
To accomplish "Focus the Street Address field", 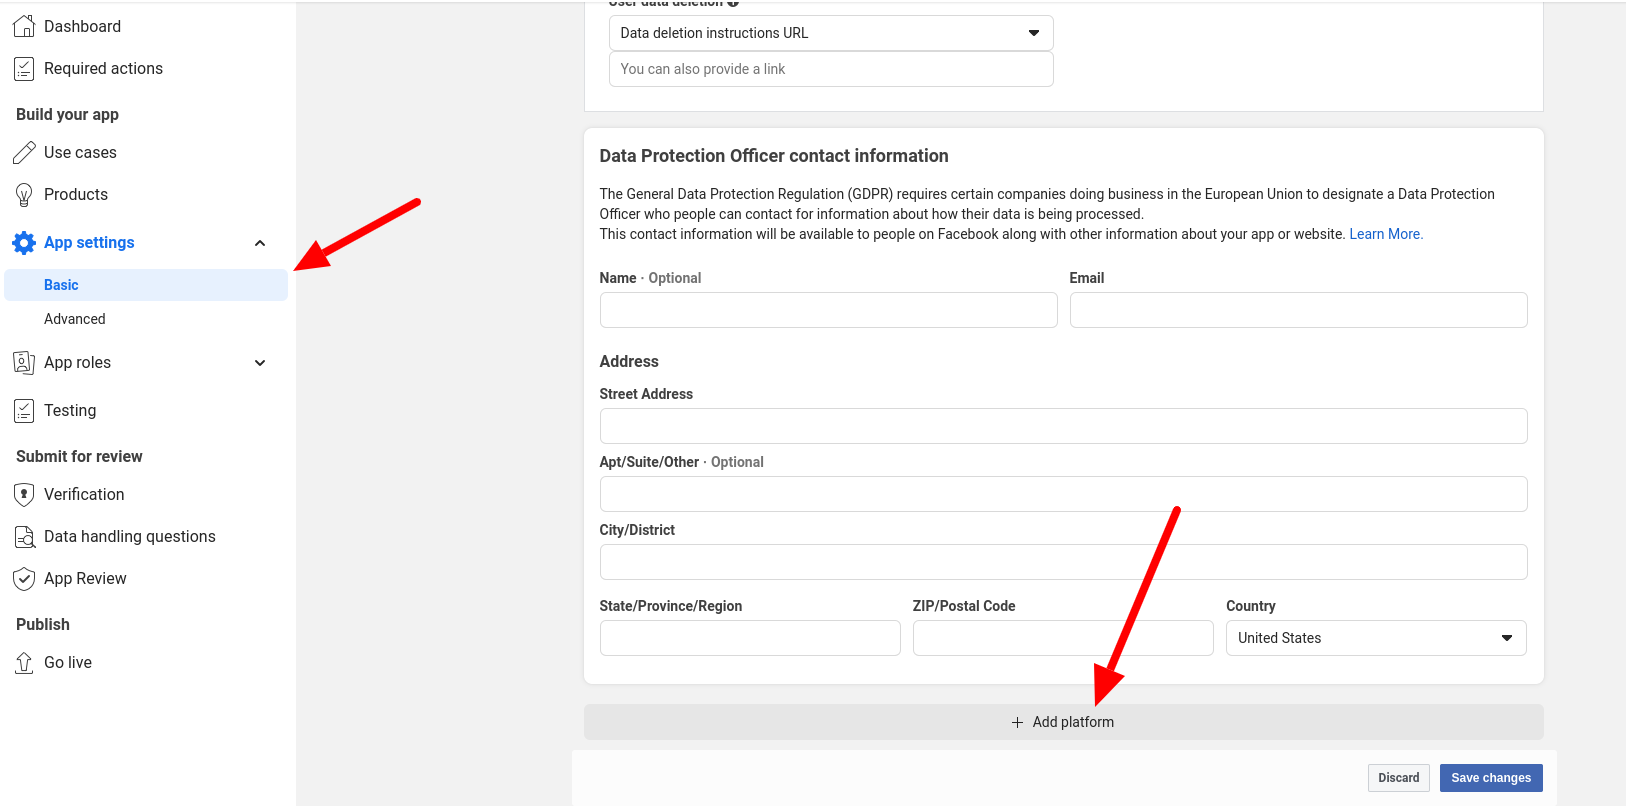I will (1063, 426).
